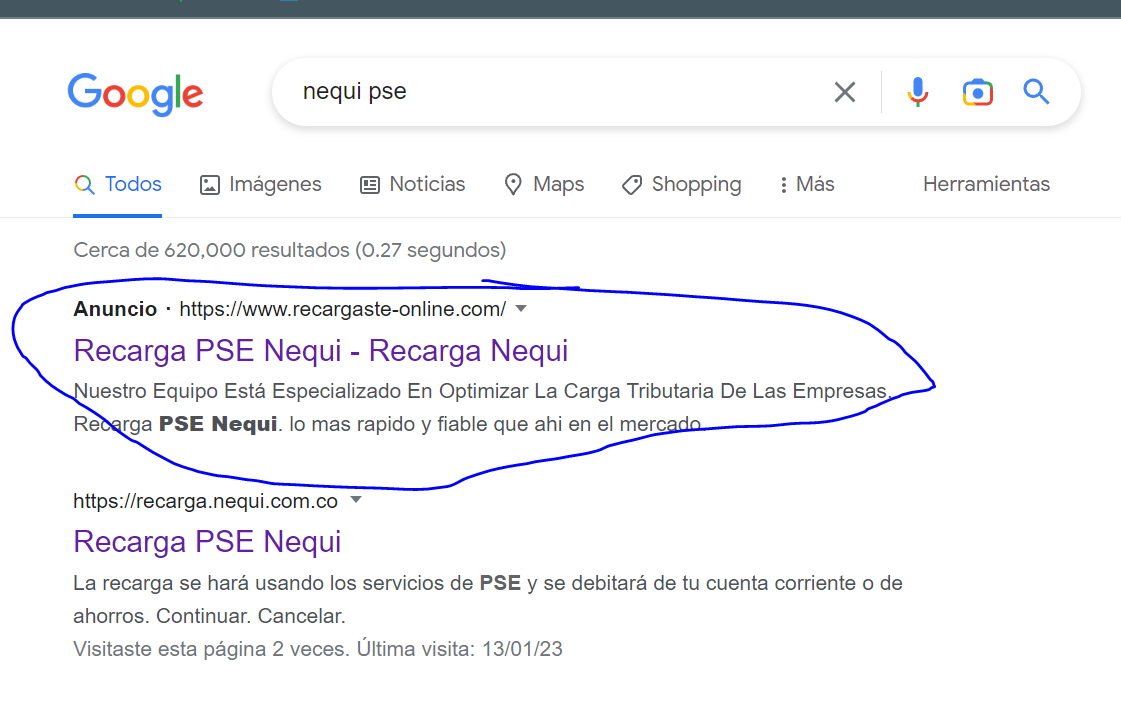Viewport: 1121px width, 701px height.
Task: Click the ad URL https://www.recargaste-online.com/
Action: pyautogui.click(x=342, y=309)
